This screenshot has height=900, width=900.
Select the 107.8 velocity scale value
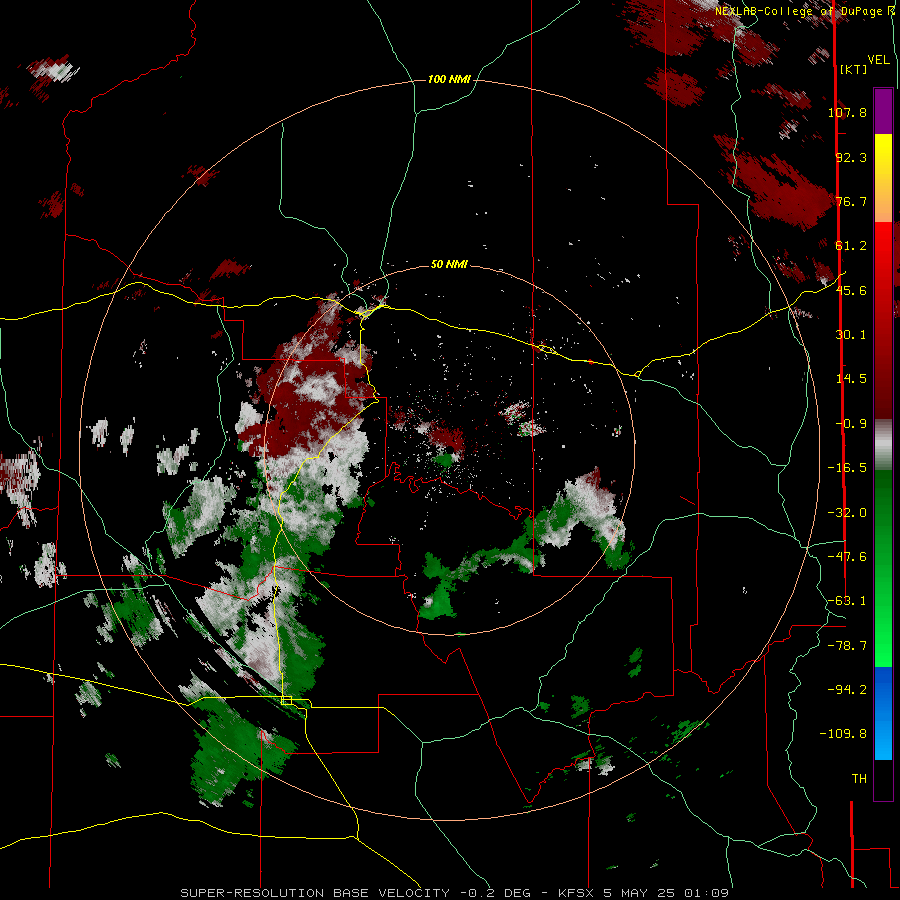[847, 112]
